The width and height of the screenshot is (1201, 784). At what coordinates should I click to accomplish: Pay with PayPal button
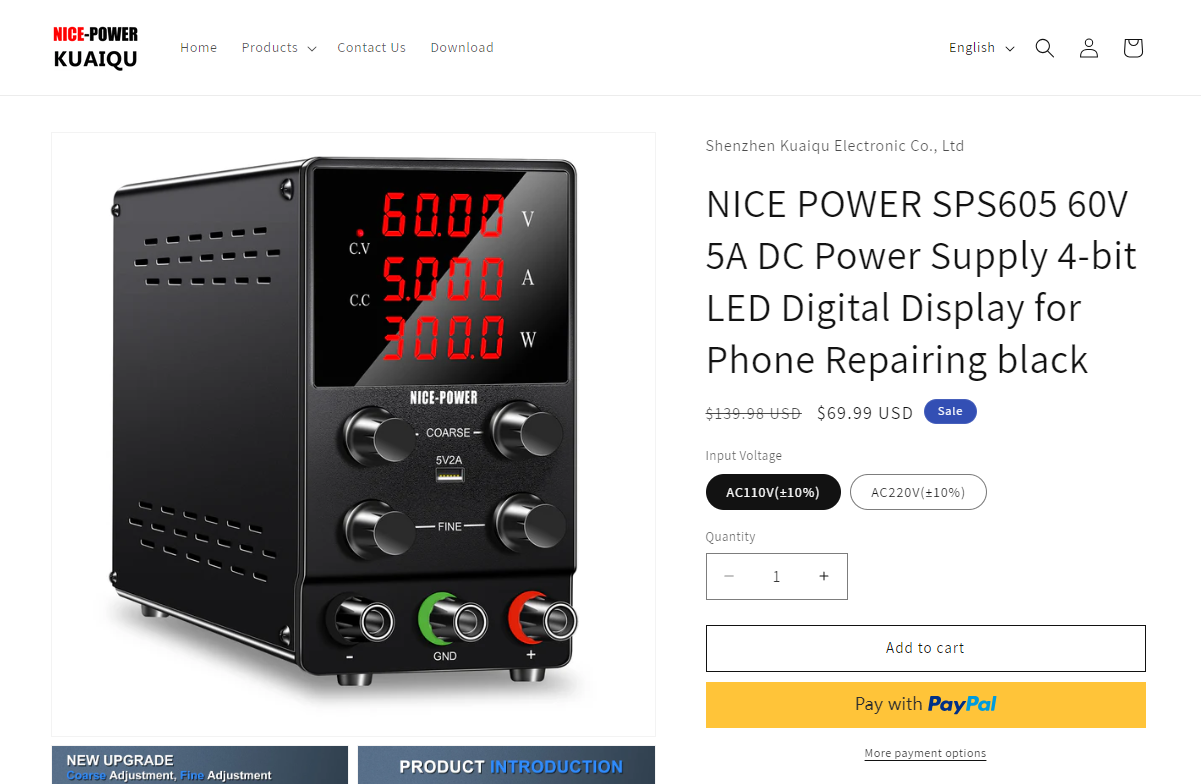pyautogui.click(x=926, y=704)
